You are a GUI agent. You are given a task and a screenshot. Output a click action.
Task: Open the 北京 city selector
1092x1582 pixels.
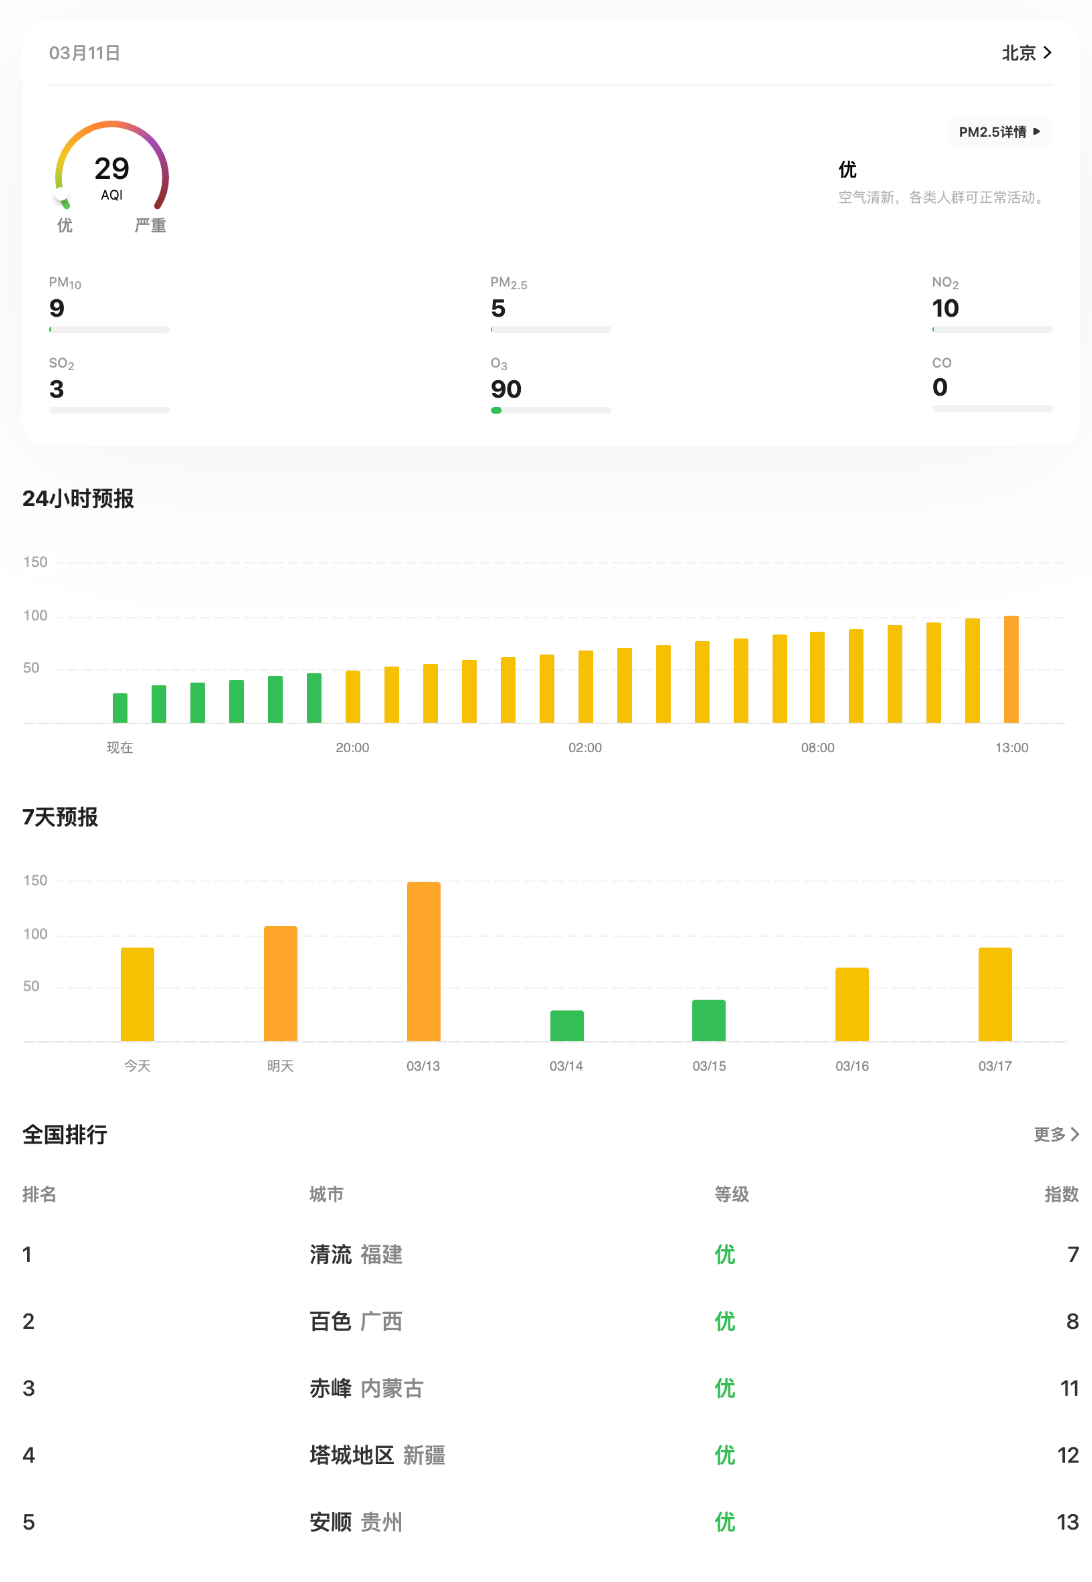1027,53
